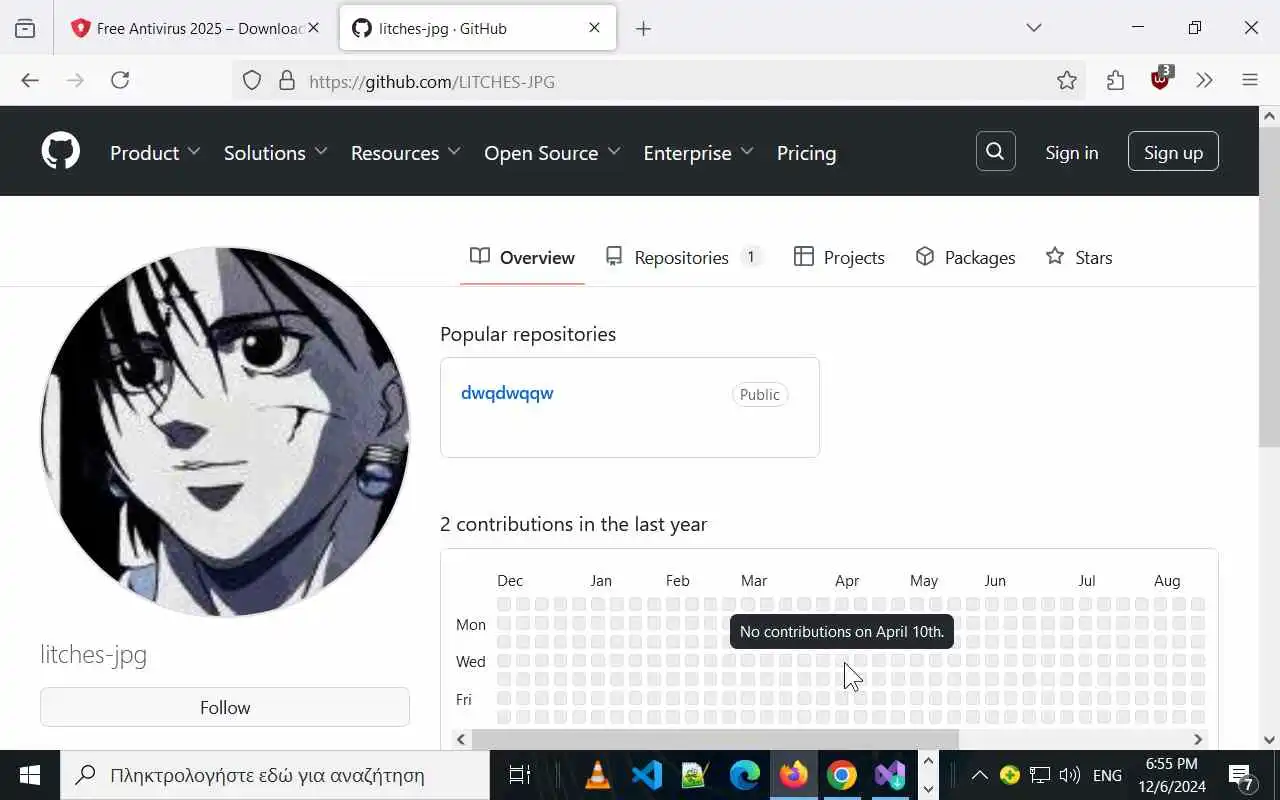Switch to the Stars tab

(1078, 257)
